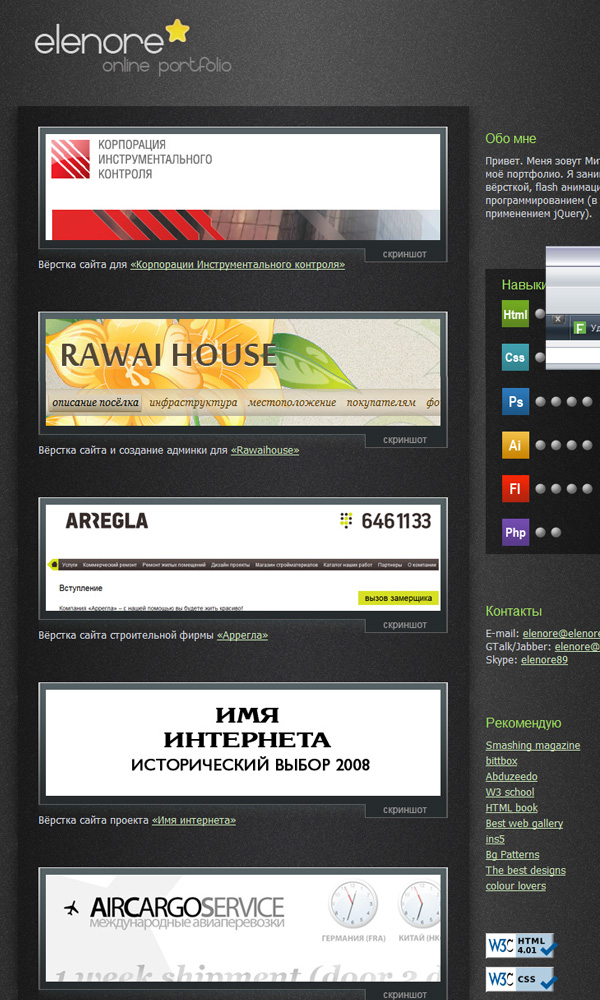The height and width of the screenshot is (1000, 600).
Task: Click the first rating dot in Php row
Action: click(541, 533)
